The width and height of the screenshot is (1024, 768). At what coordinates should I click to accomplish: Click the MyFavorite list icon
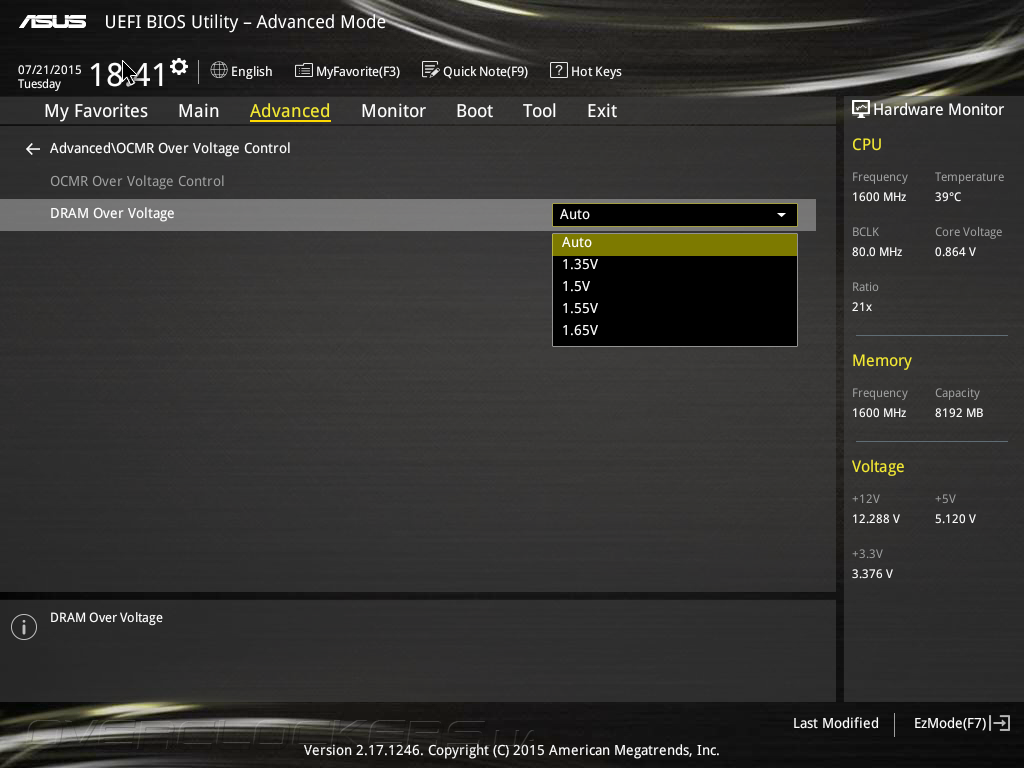(x=304, y=71)
